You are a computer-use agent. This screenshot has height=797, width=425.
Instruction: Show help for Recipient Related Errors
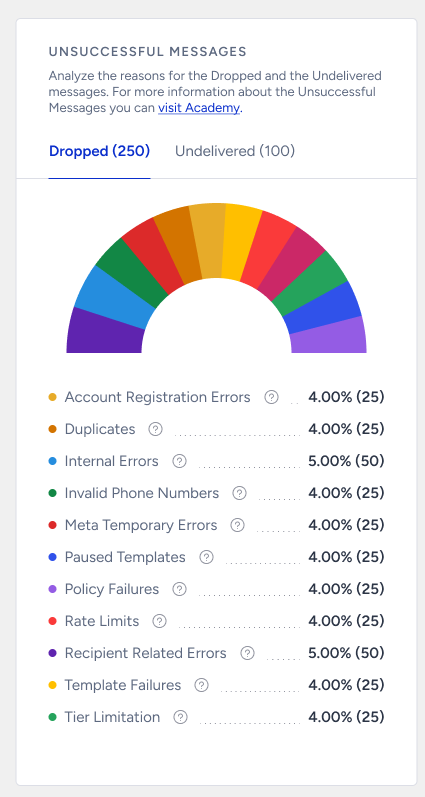[x=247, y=653]
